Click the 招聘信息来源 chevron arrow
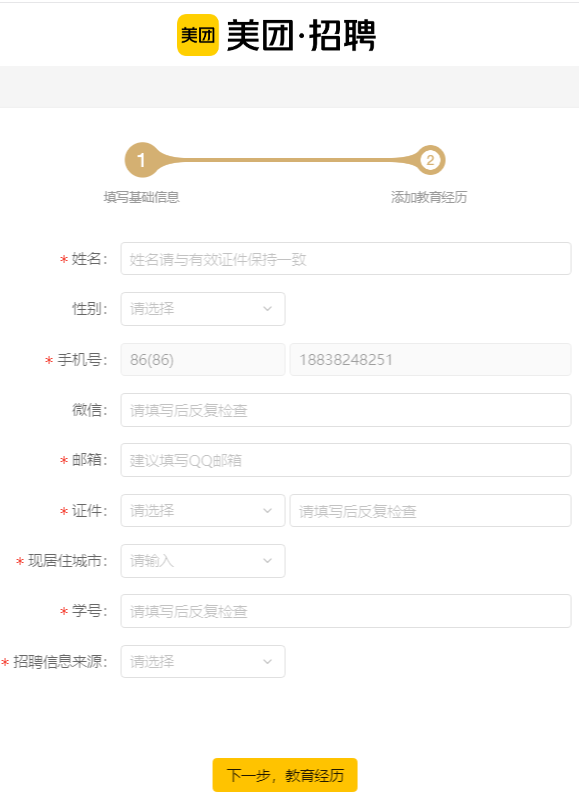 click(267, 662)
